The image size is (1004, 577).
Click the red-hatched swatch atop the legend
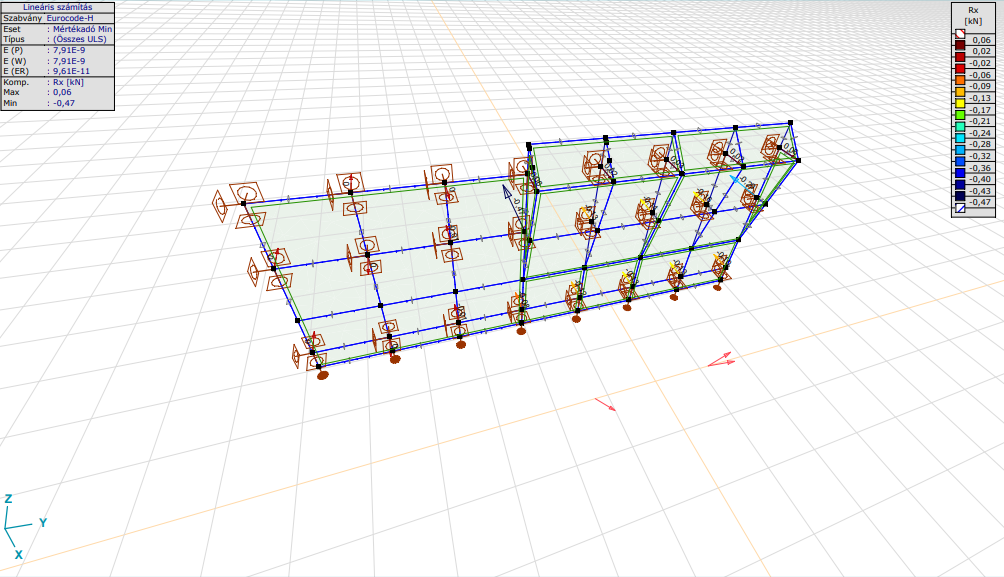[958, 32]
